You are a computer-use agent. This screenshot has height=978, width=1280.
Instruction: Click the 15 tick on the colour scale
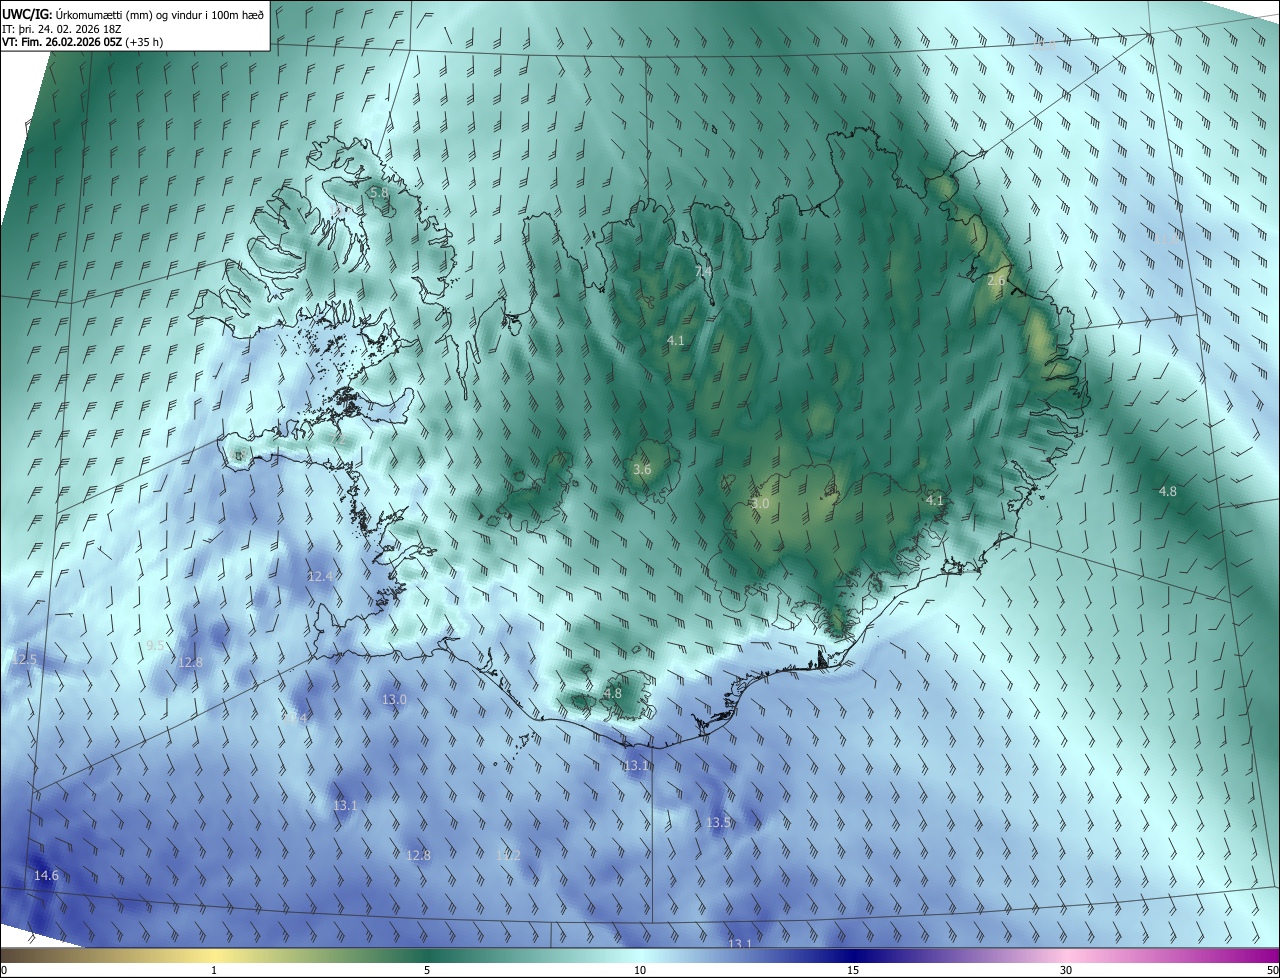point(853,970)
